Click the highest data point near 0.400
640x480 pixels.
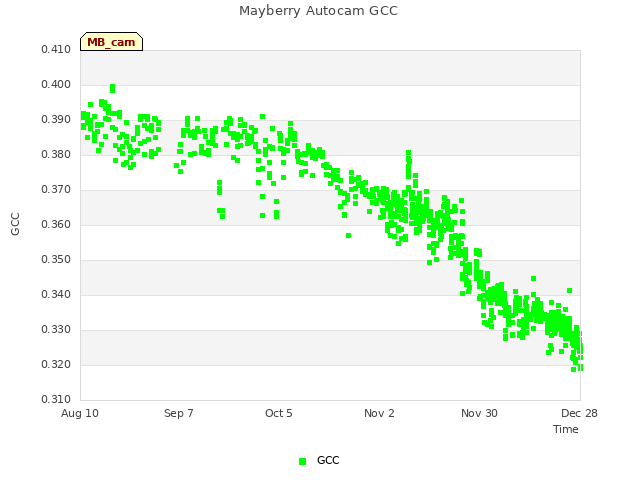[113, 87]
